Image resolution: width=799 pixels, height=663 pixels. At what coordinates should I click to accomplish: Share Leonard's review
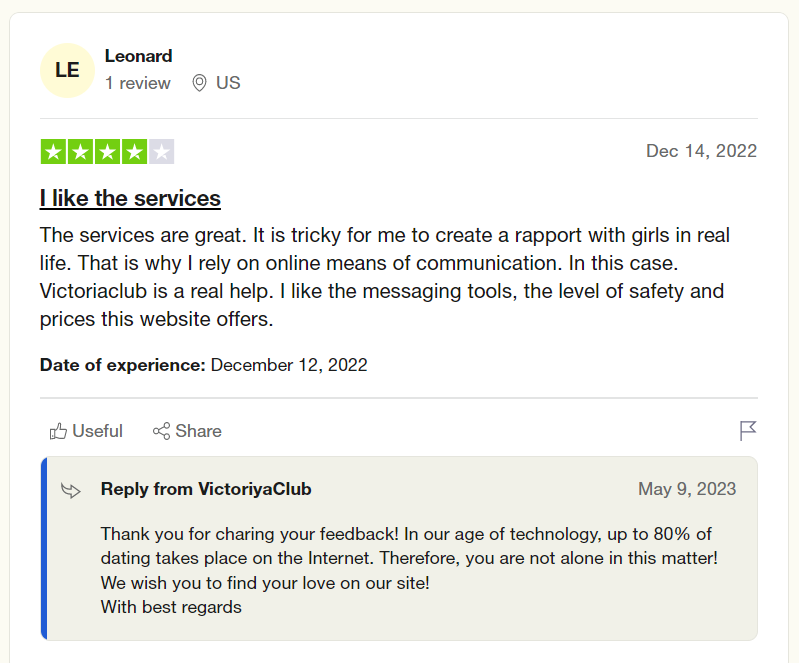point(187,431)
